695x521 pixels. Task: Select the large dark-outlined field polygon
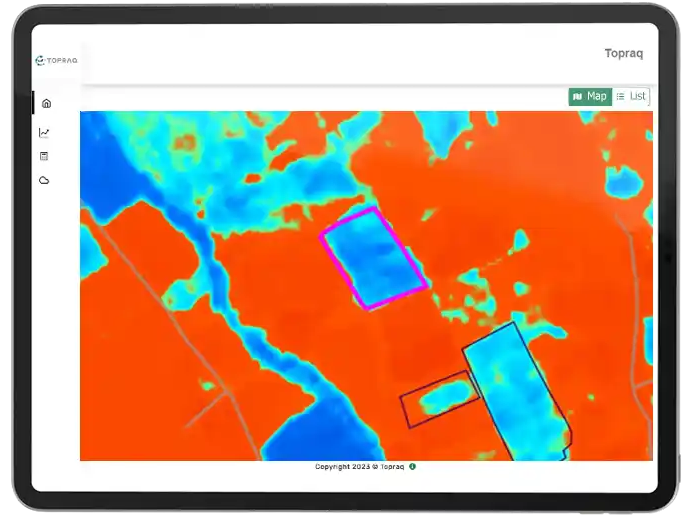tap(515, 390)
